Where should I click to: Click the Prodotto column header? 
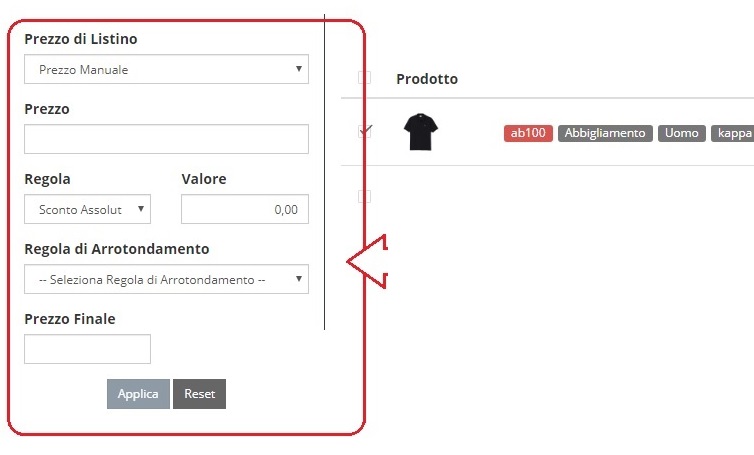pos(427,79)
